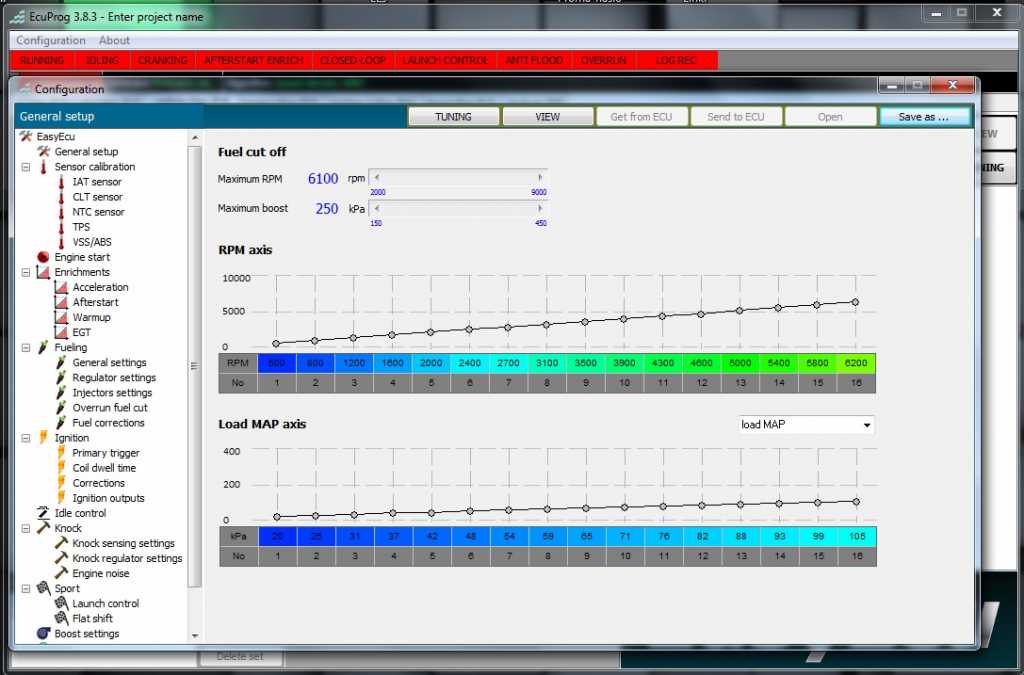Select the 2000 RPM axis cell

click(x=431, y=363)
